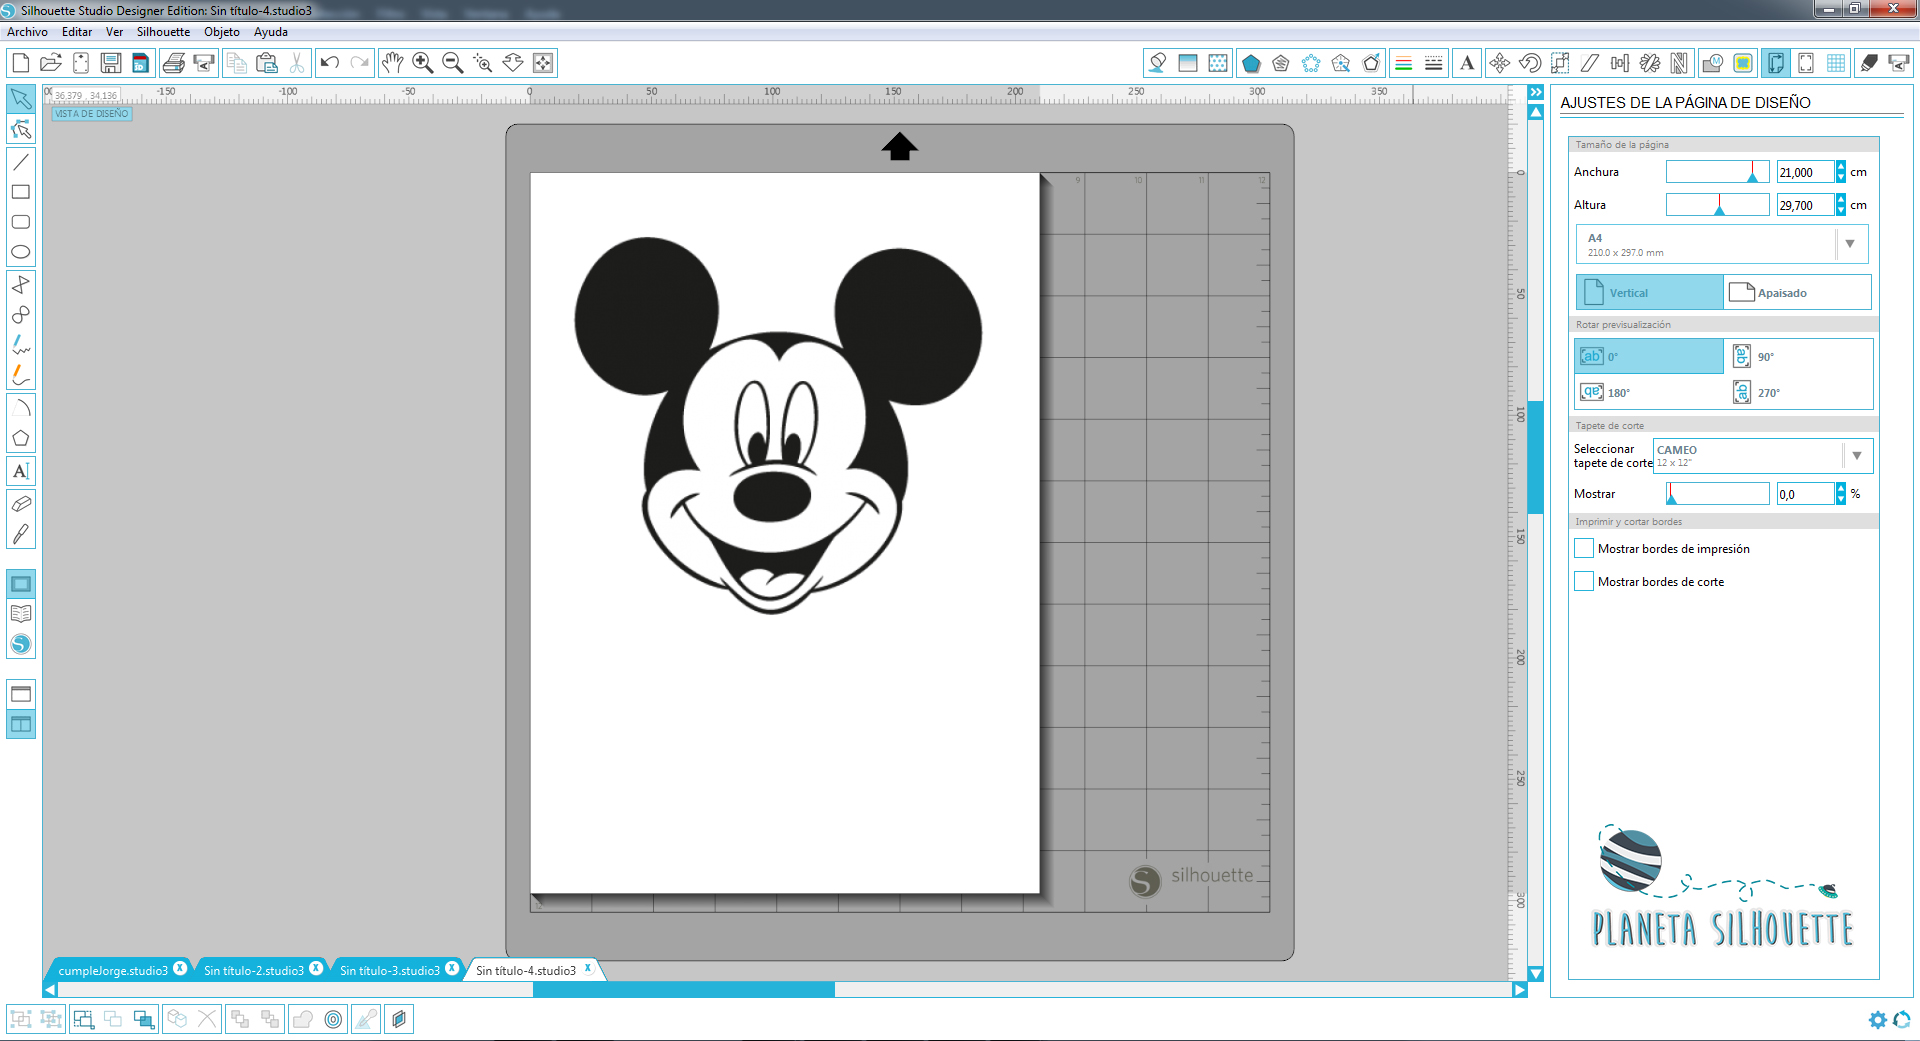This screenshot has width=1920, height=1041.
Task: Click the Save floppy disk icon
Action: (111, 63)
